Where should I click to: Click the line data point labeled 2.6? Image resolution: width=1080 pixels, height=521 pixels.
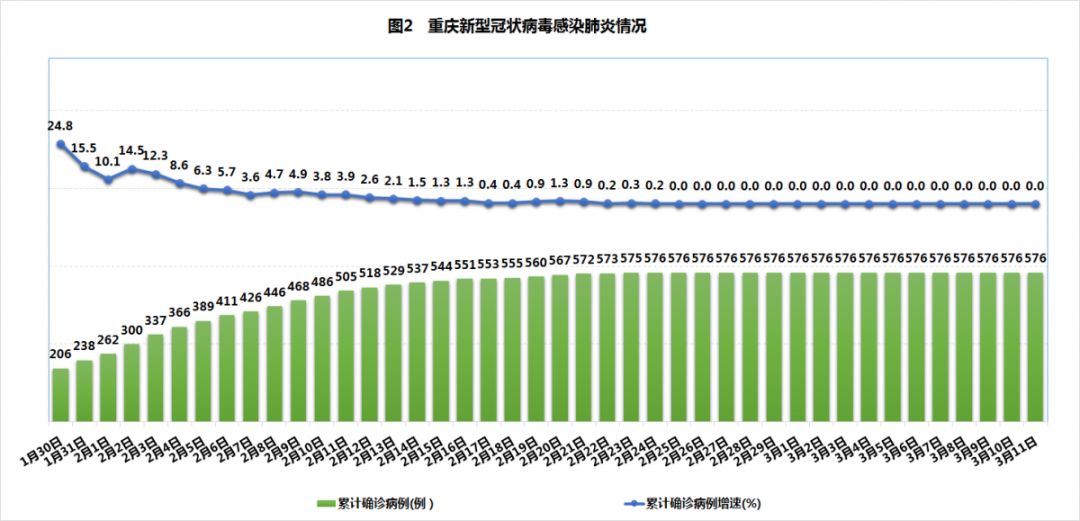370,198
